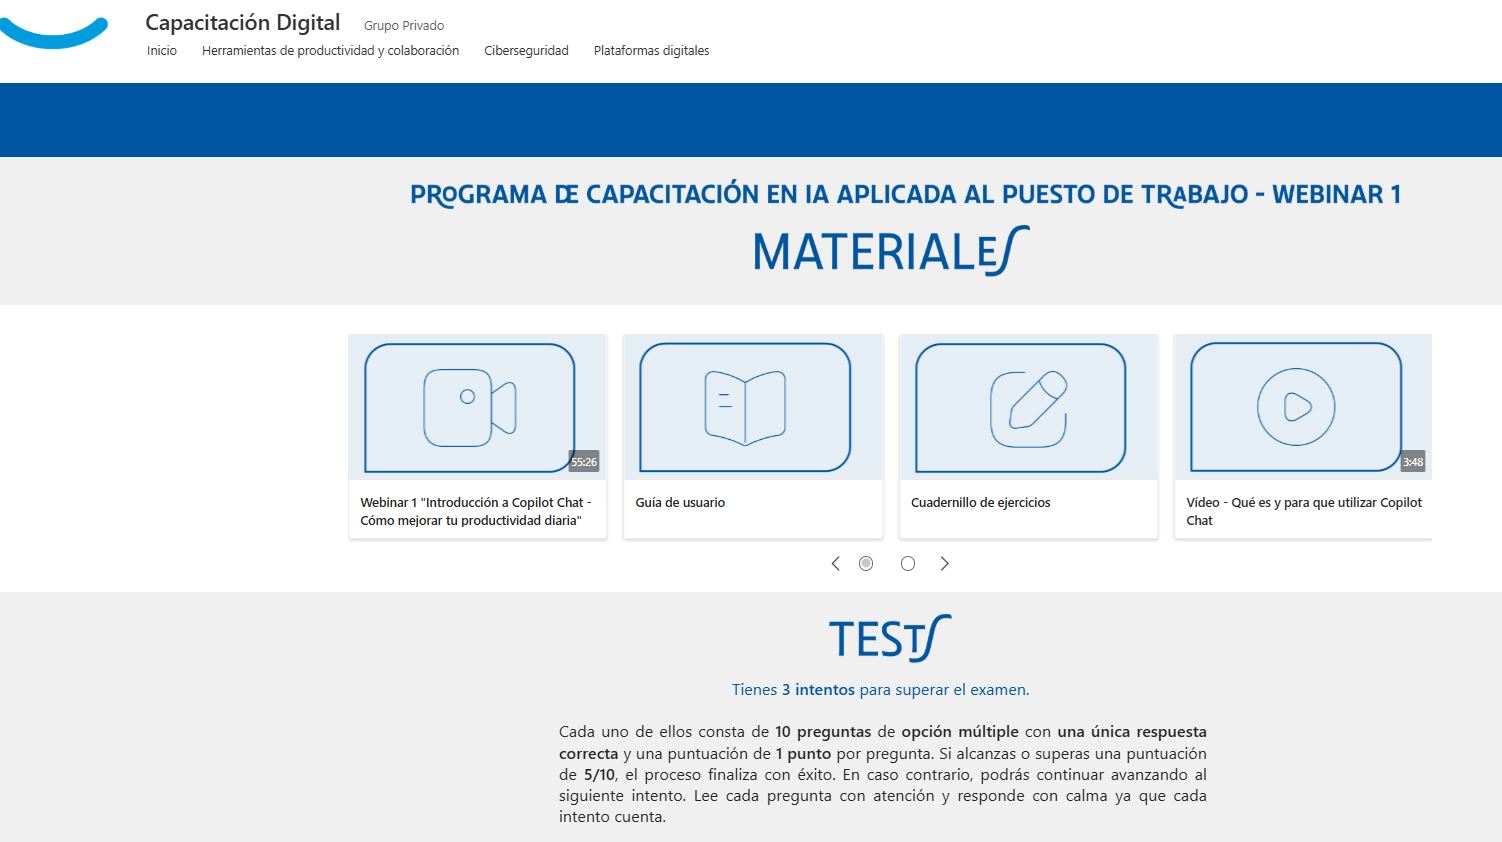The height and width of the screenshot is (842, 1502).
Task: Click the Guía de usuario card title
Action: tap(680, 503)
